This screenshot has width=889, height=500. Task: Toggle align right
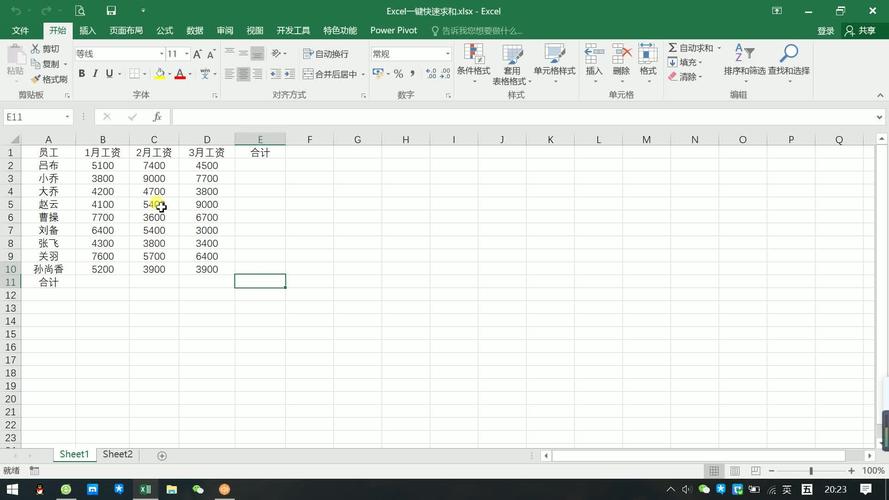click(257, 74)
